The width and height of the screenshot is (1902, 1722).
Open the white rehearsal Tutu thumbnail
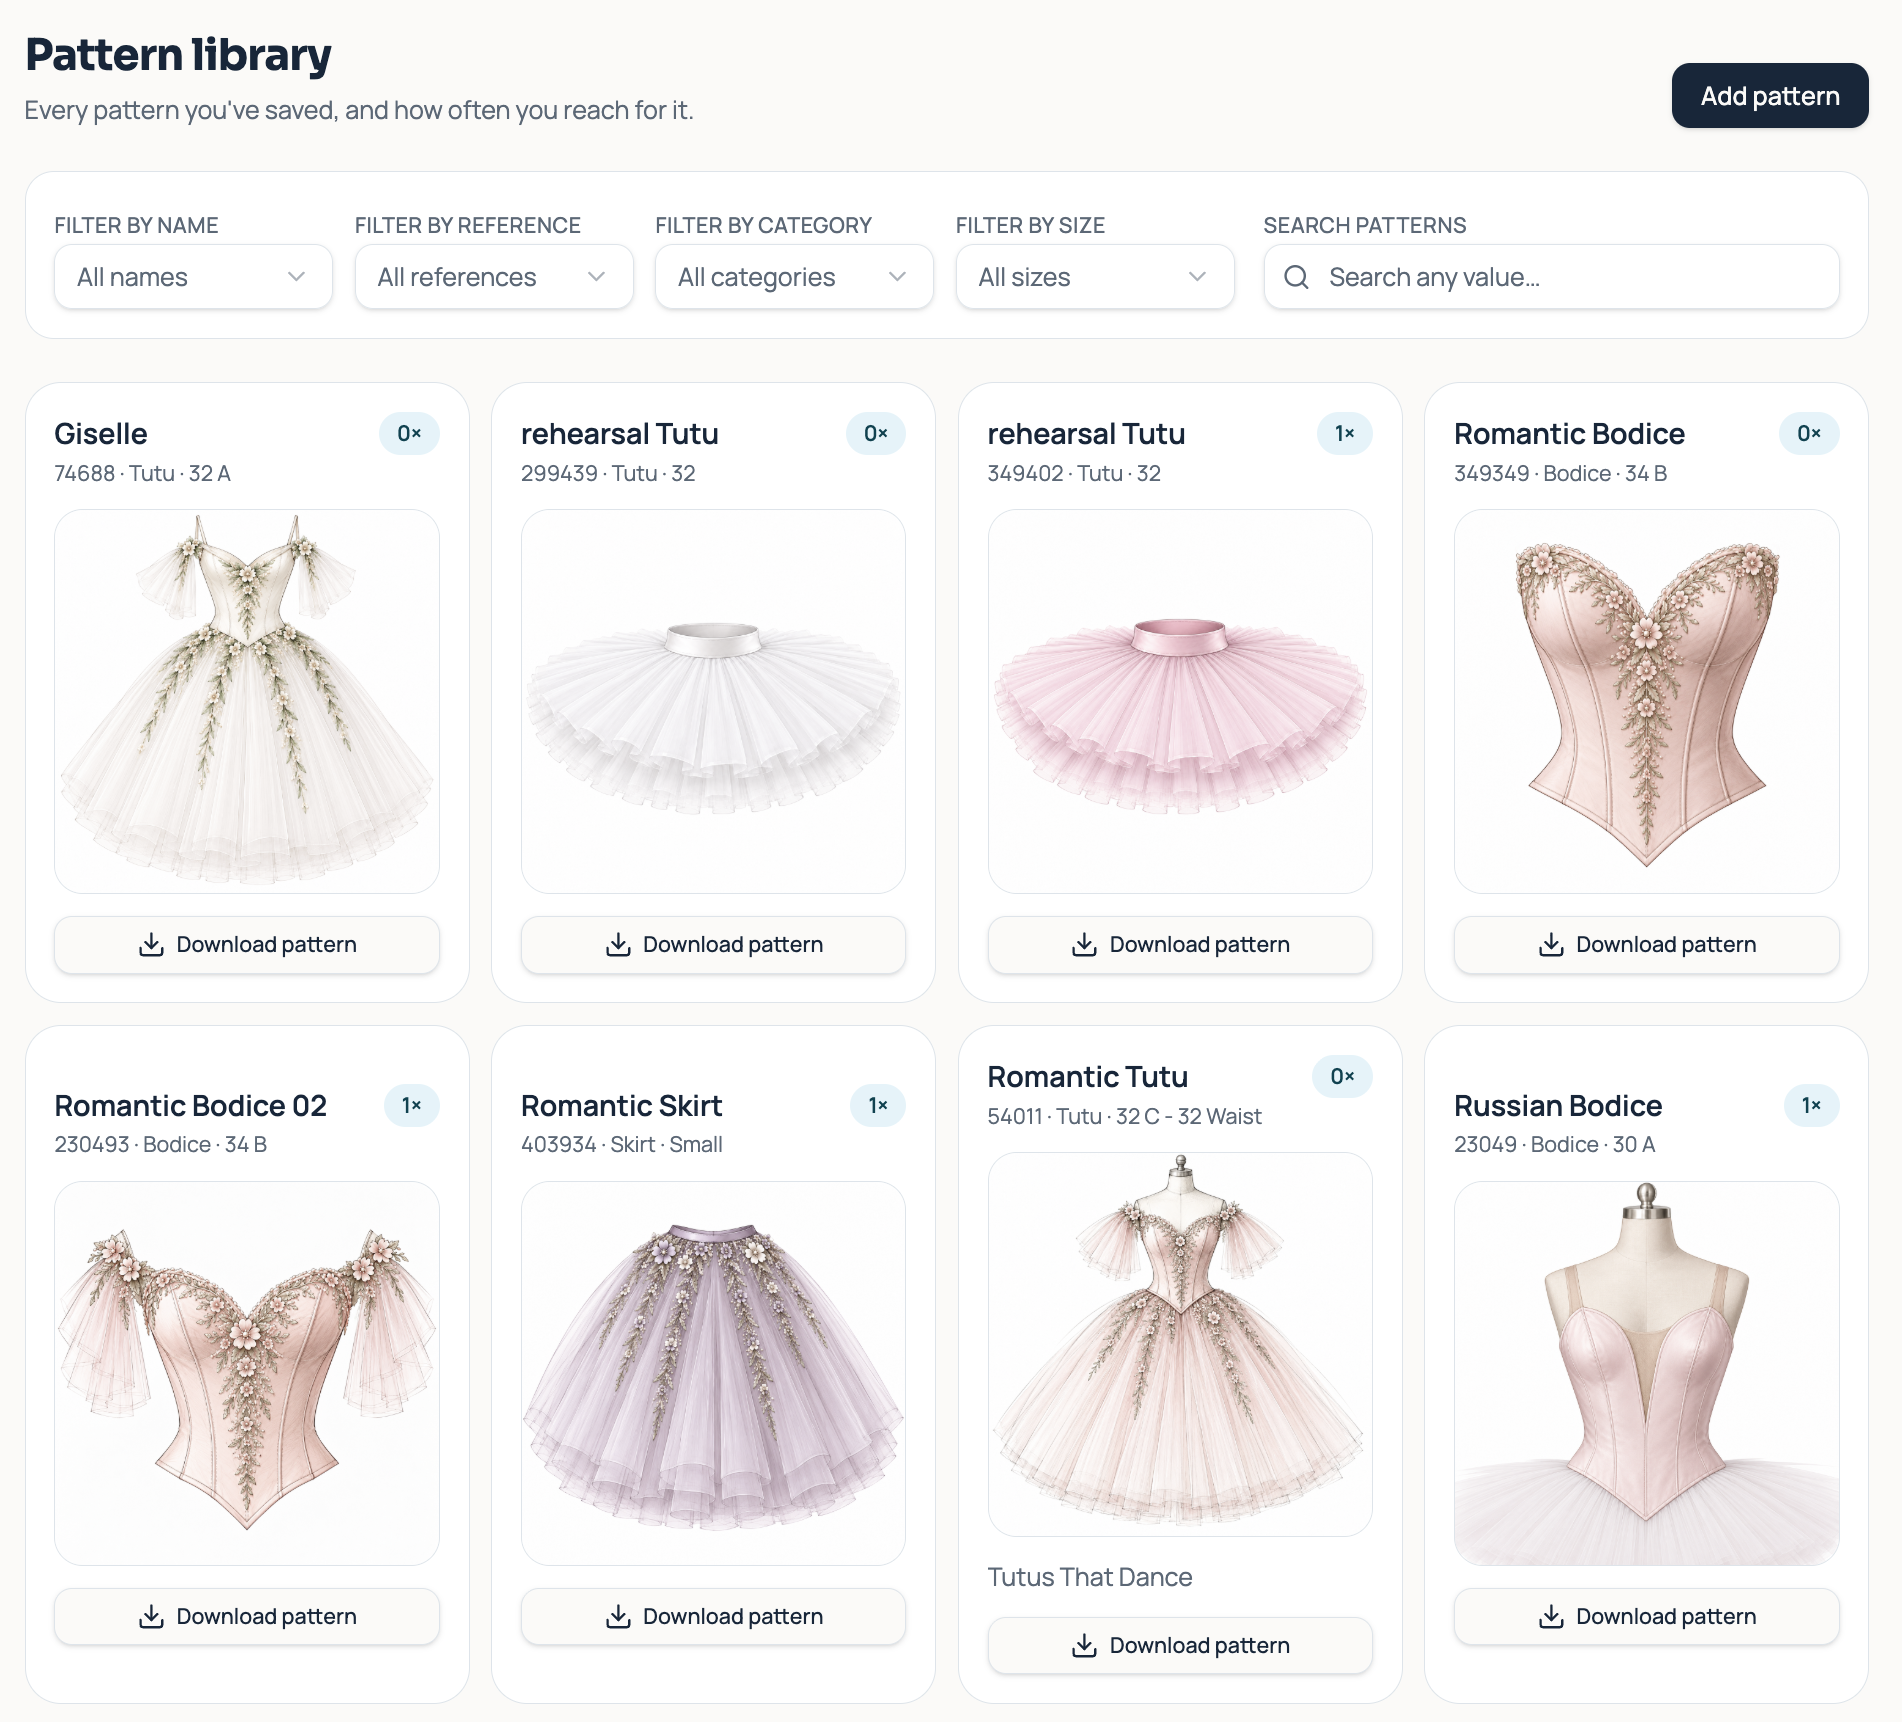point(713,701)
